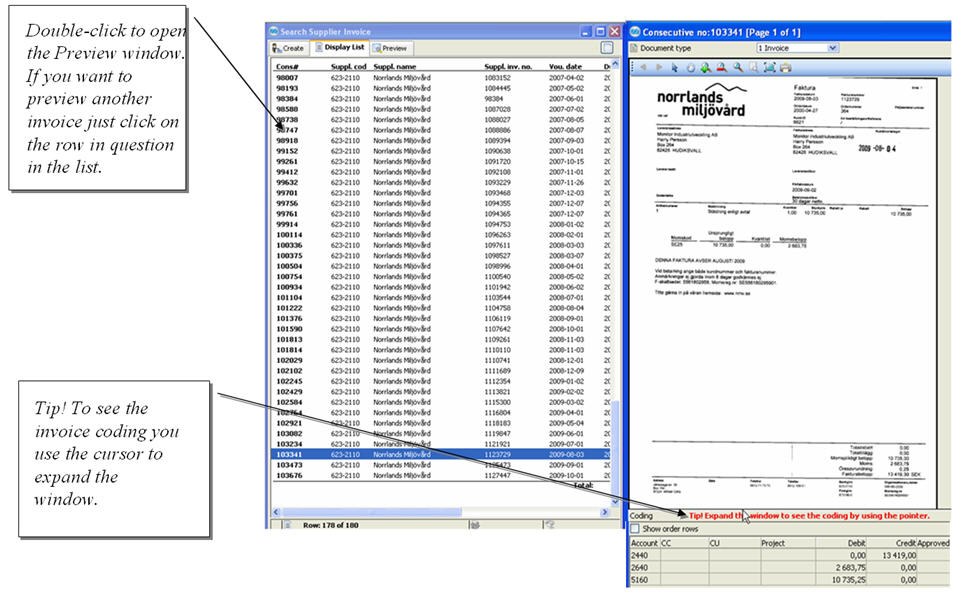Screen dimensions: 956x593
Task: Click the Search Supplier Invoice title bar app icon
Action: (x=274, y=31)
